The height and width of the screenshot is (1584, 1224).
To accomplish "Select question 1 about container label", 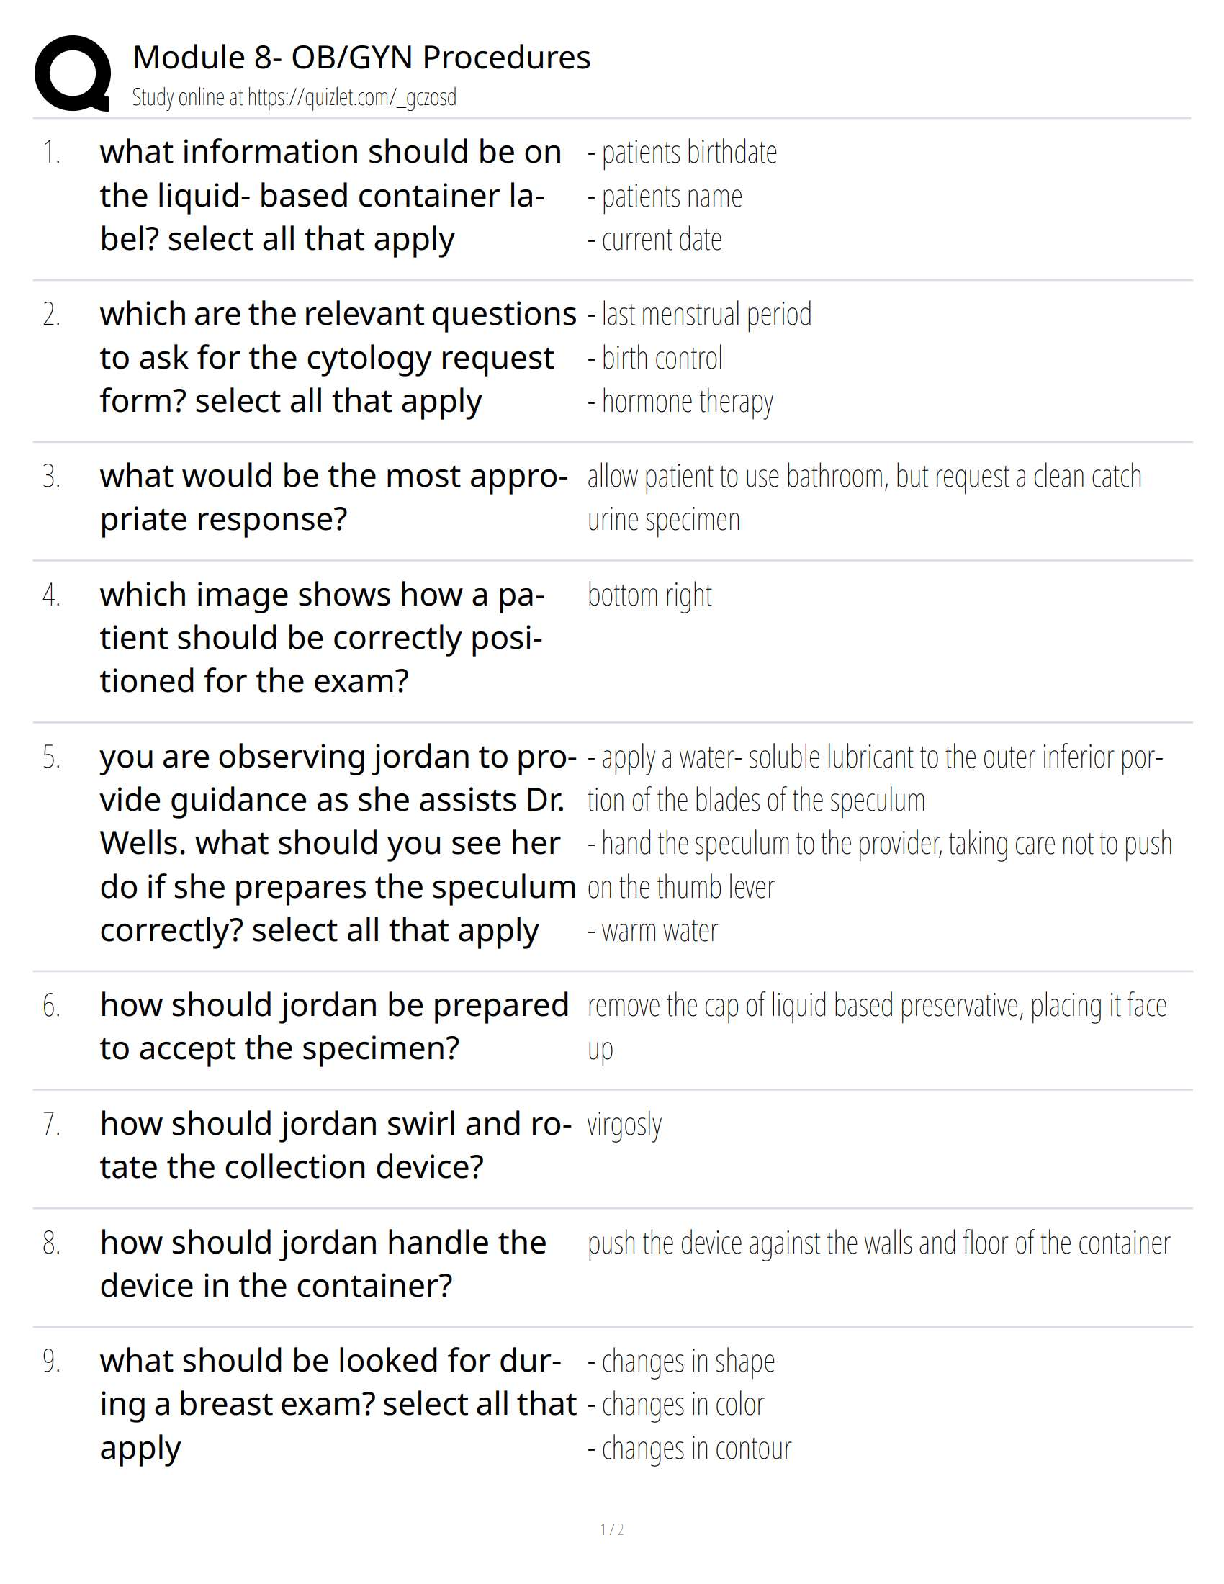I will coord(330,195).
